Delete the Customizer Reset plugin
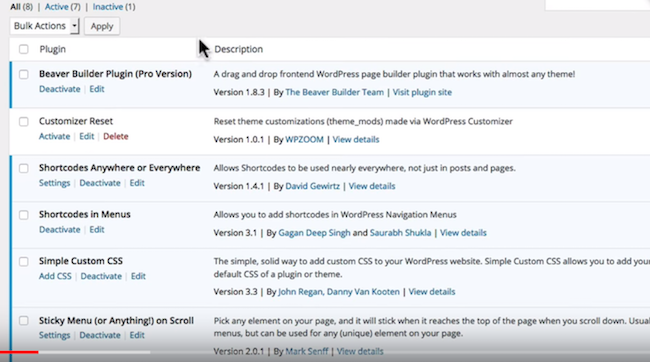This screenshot has height=362, width=650. [116, 136]
